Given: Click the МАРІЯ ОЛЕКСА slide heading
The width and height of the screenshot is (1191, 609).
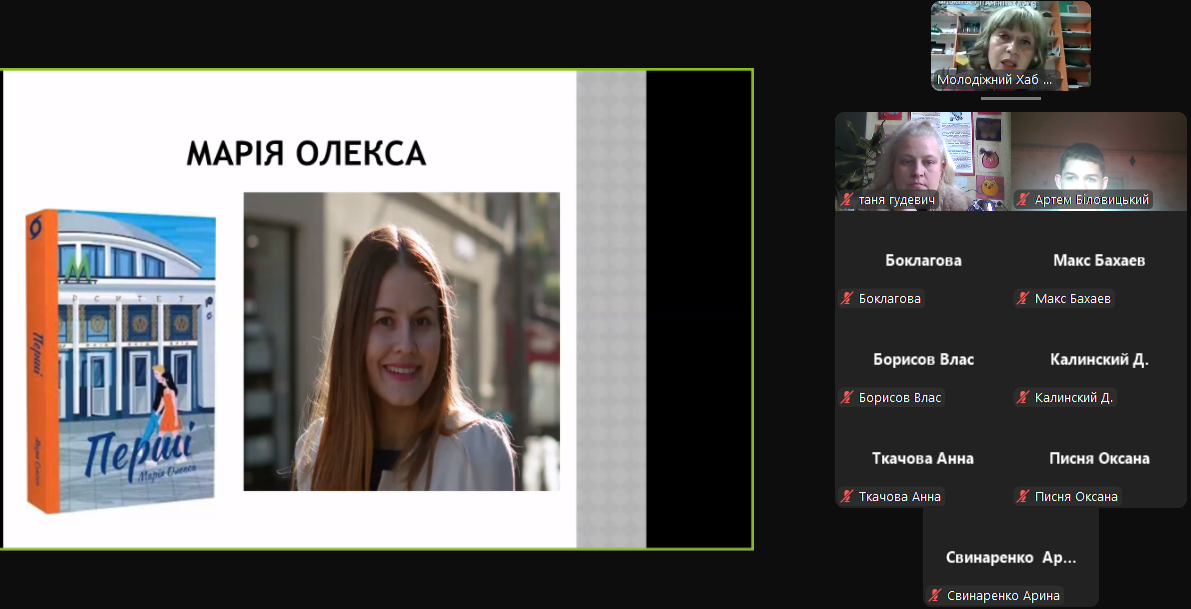Looking at the screenshot, I should pyautogui.click(x=306, y=153).
